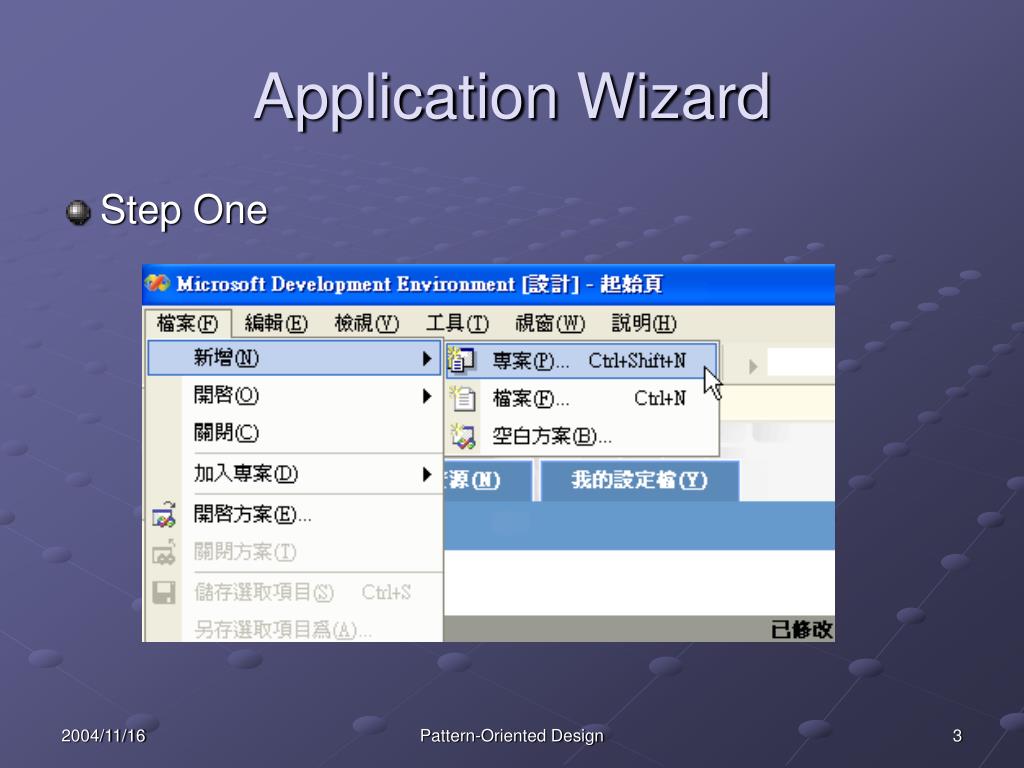Switch to the 我的設定檔(Y) tab
The height and width of the screenshot is (768, 1024).
point(639,481)
